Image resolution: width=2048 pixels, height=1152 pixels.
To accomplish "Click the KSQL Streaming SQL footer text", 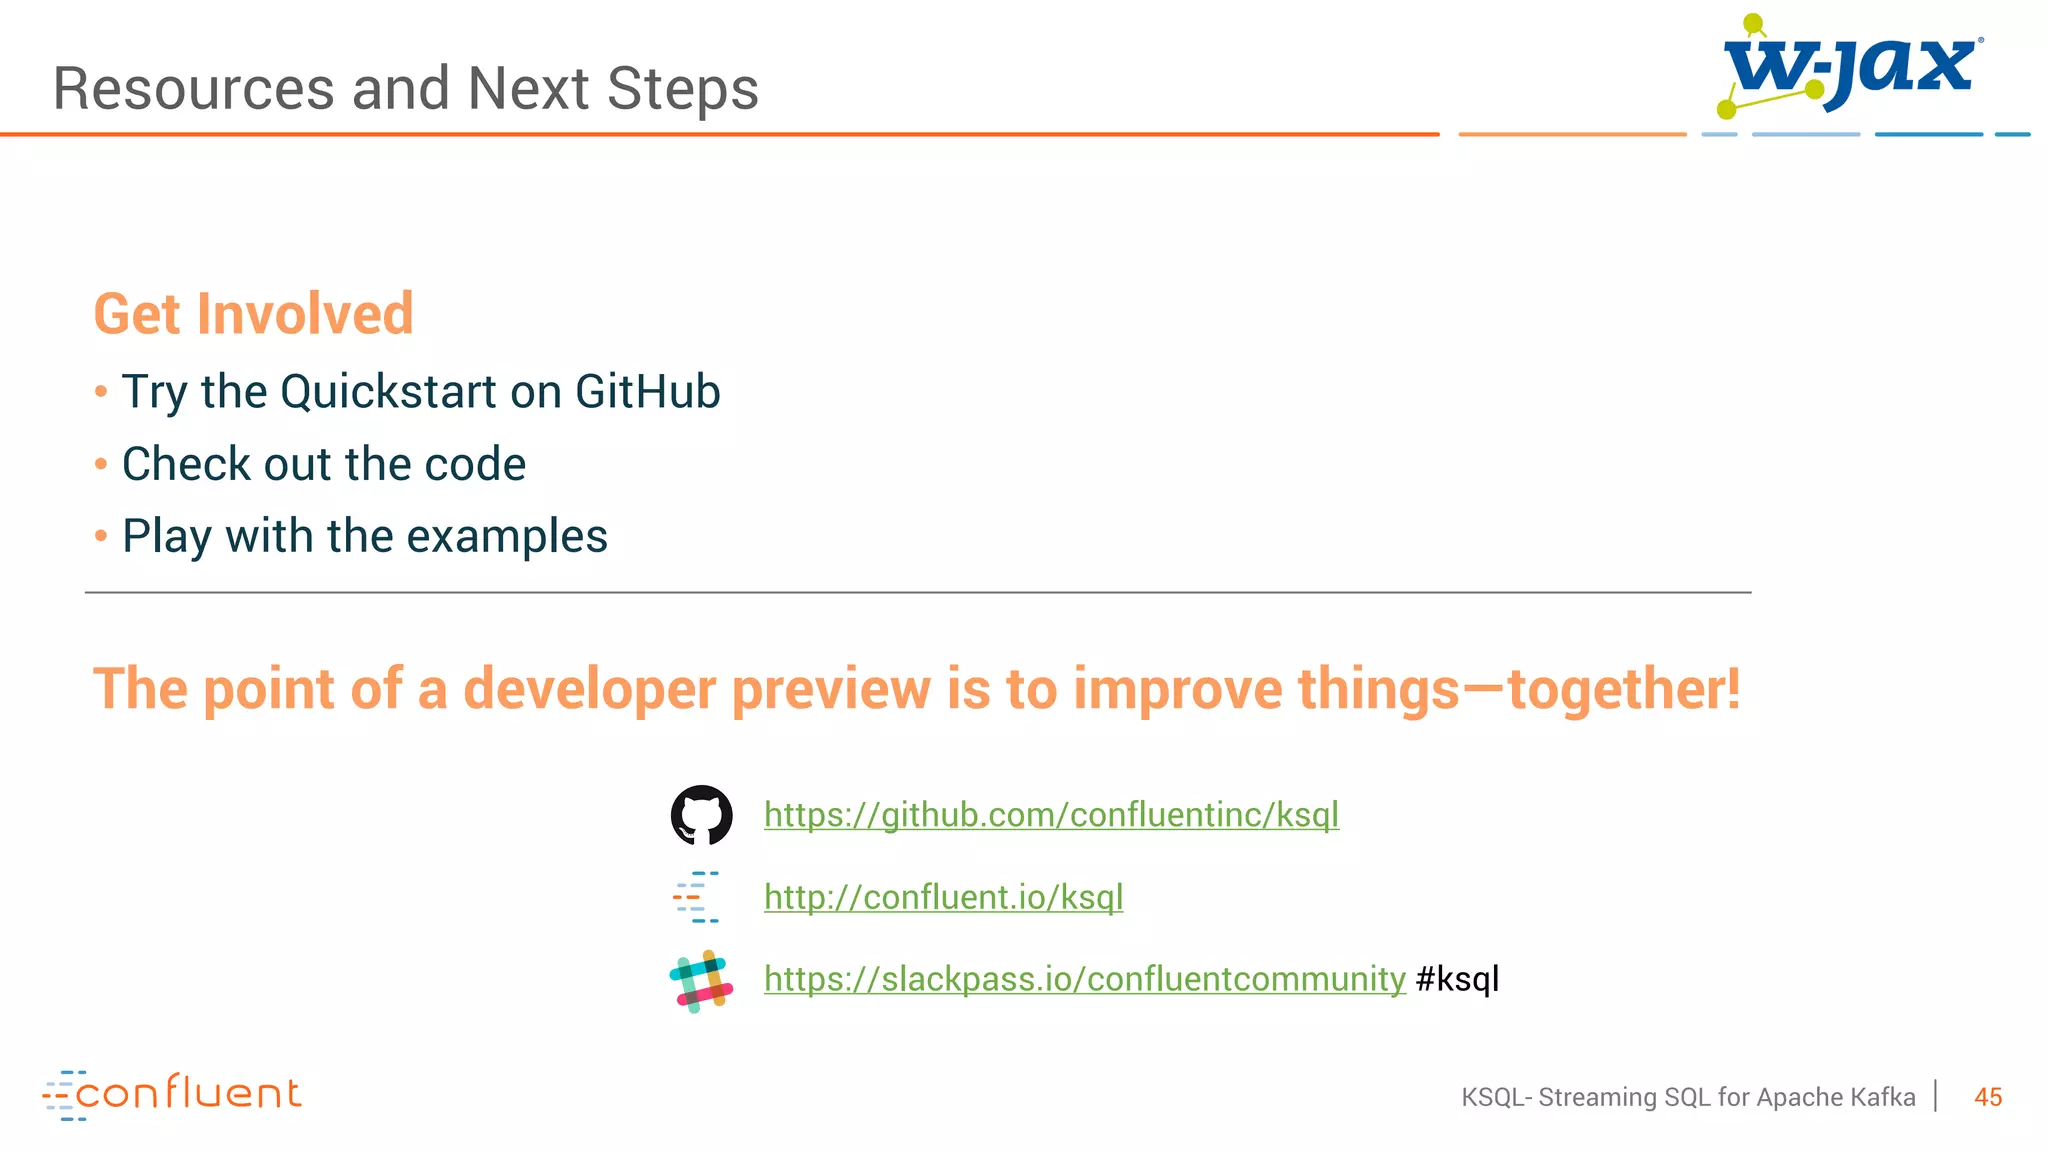I will [x=1688, y=1097].
